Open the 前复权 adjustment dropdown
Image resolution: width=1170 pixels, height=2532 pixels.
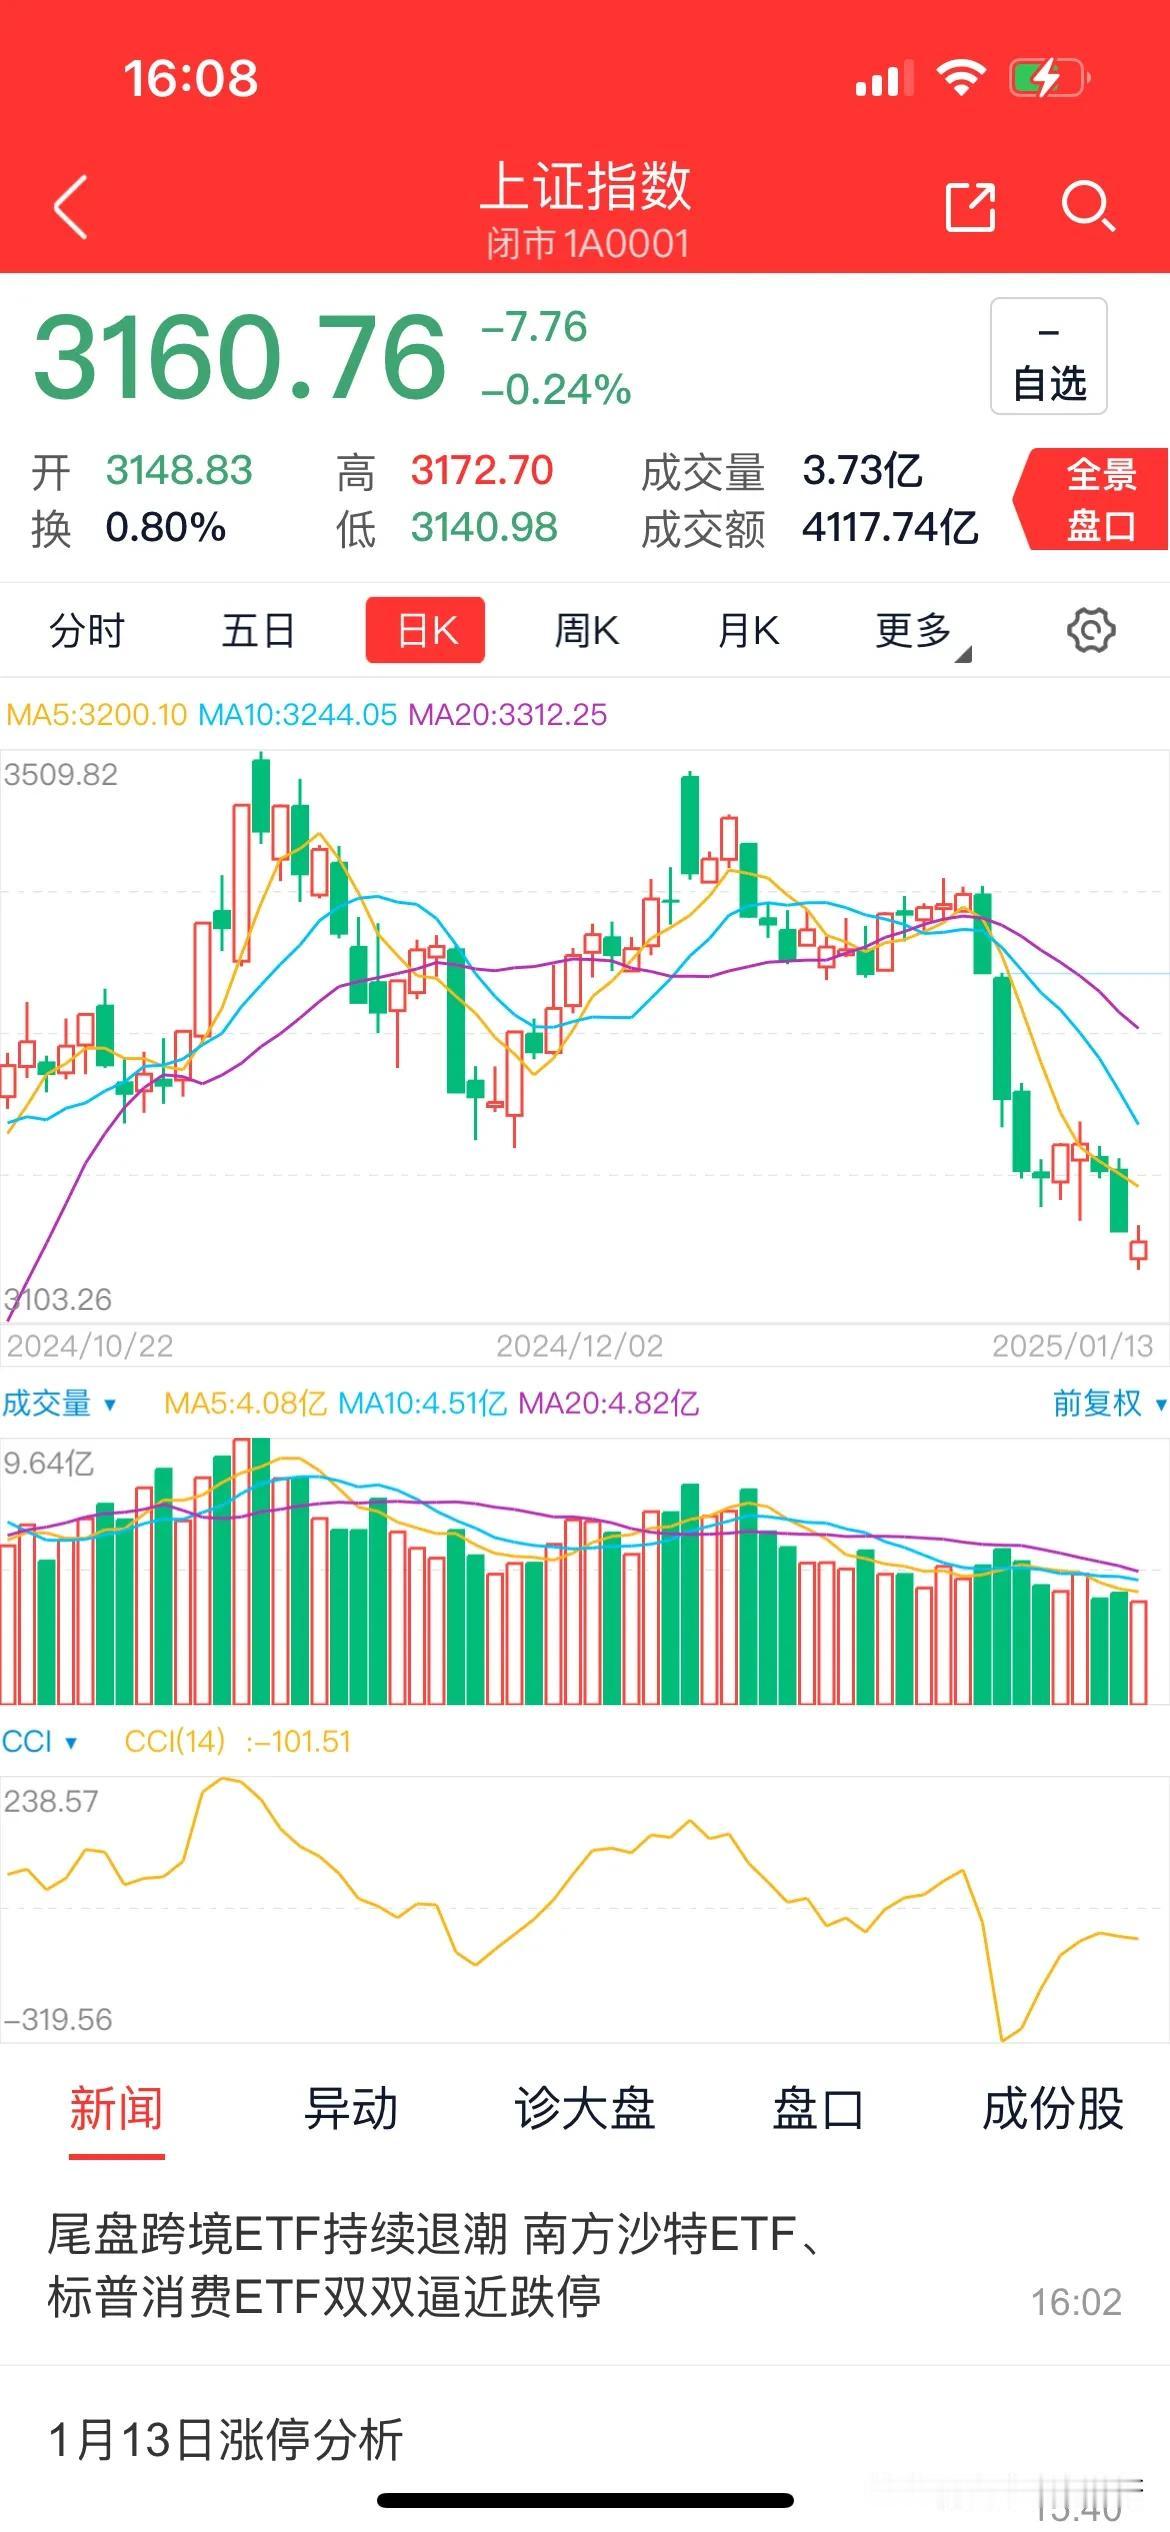(1109, 1403)
